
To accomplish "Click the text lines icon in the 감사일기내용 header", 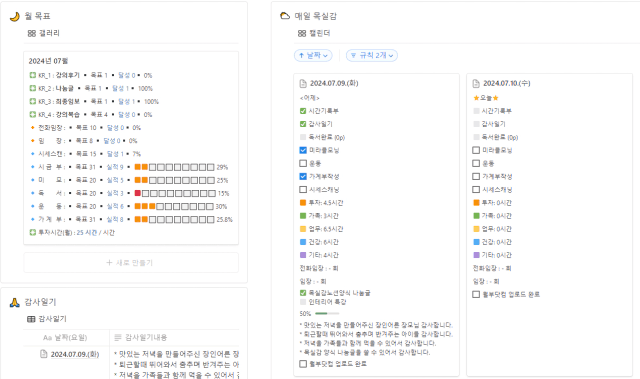I will 118,337.
